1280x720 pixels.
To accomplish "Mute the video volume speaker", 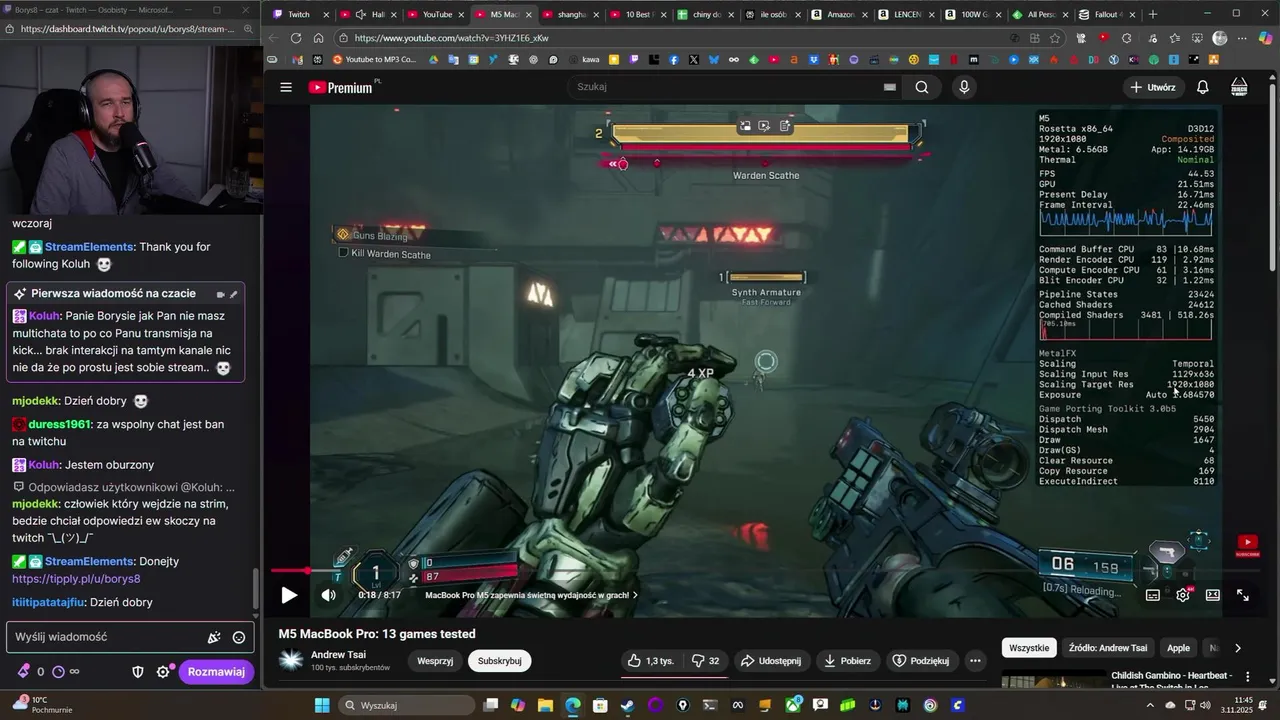I will [328, 595].
